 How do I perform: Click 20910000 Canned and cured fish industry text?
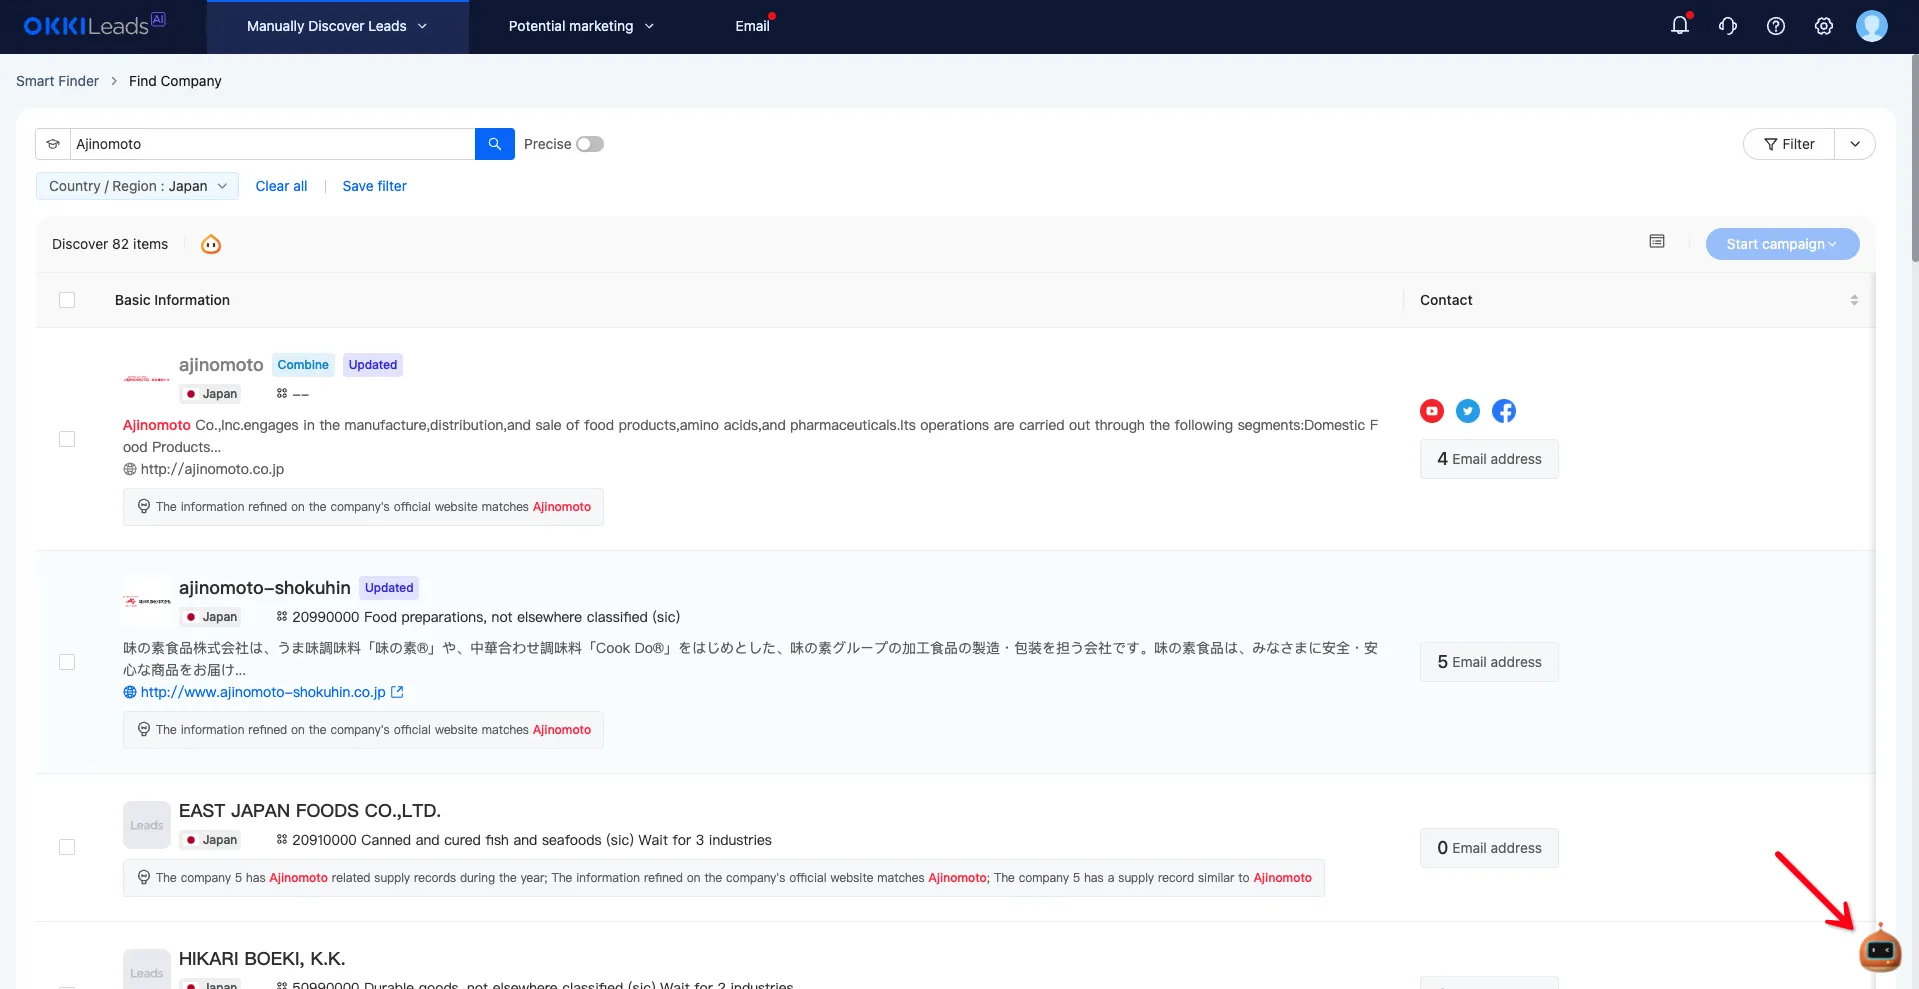[x=532, y=840]
